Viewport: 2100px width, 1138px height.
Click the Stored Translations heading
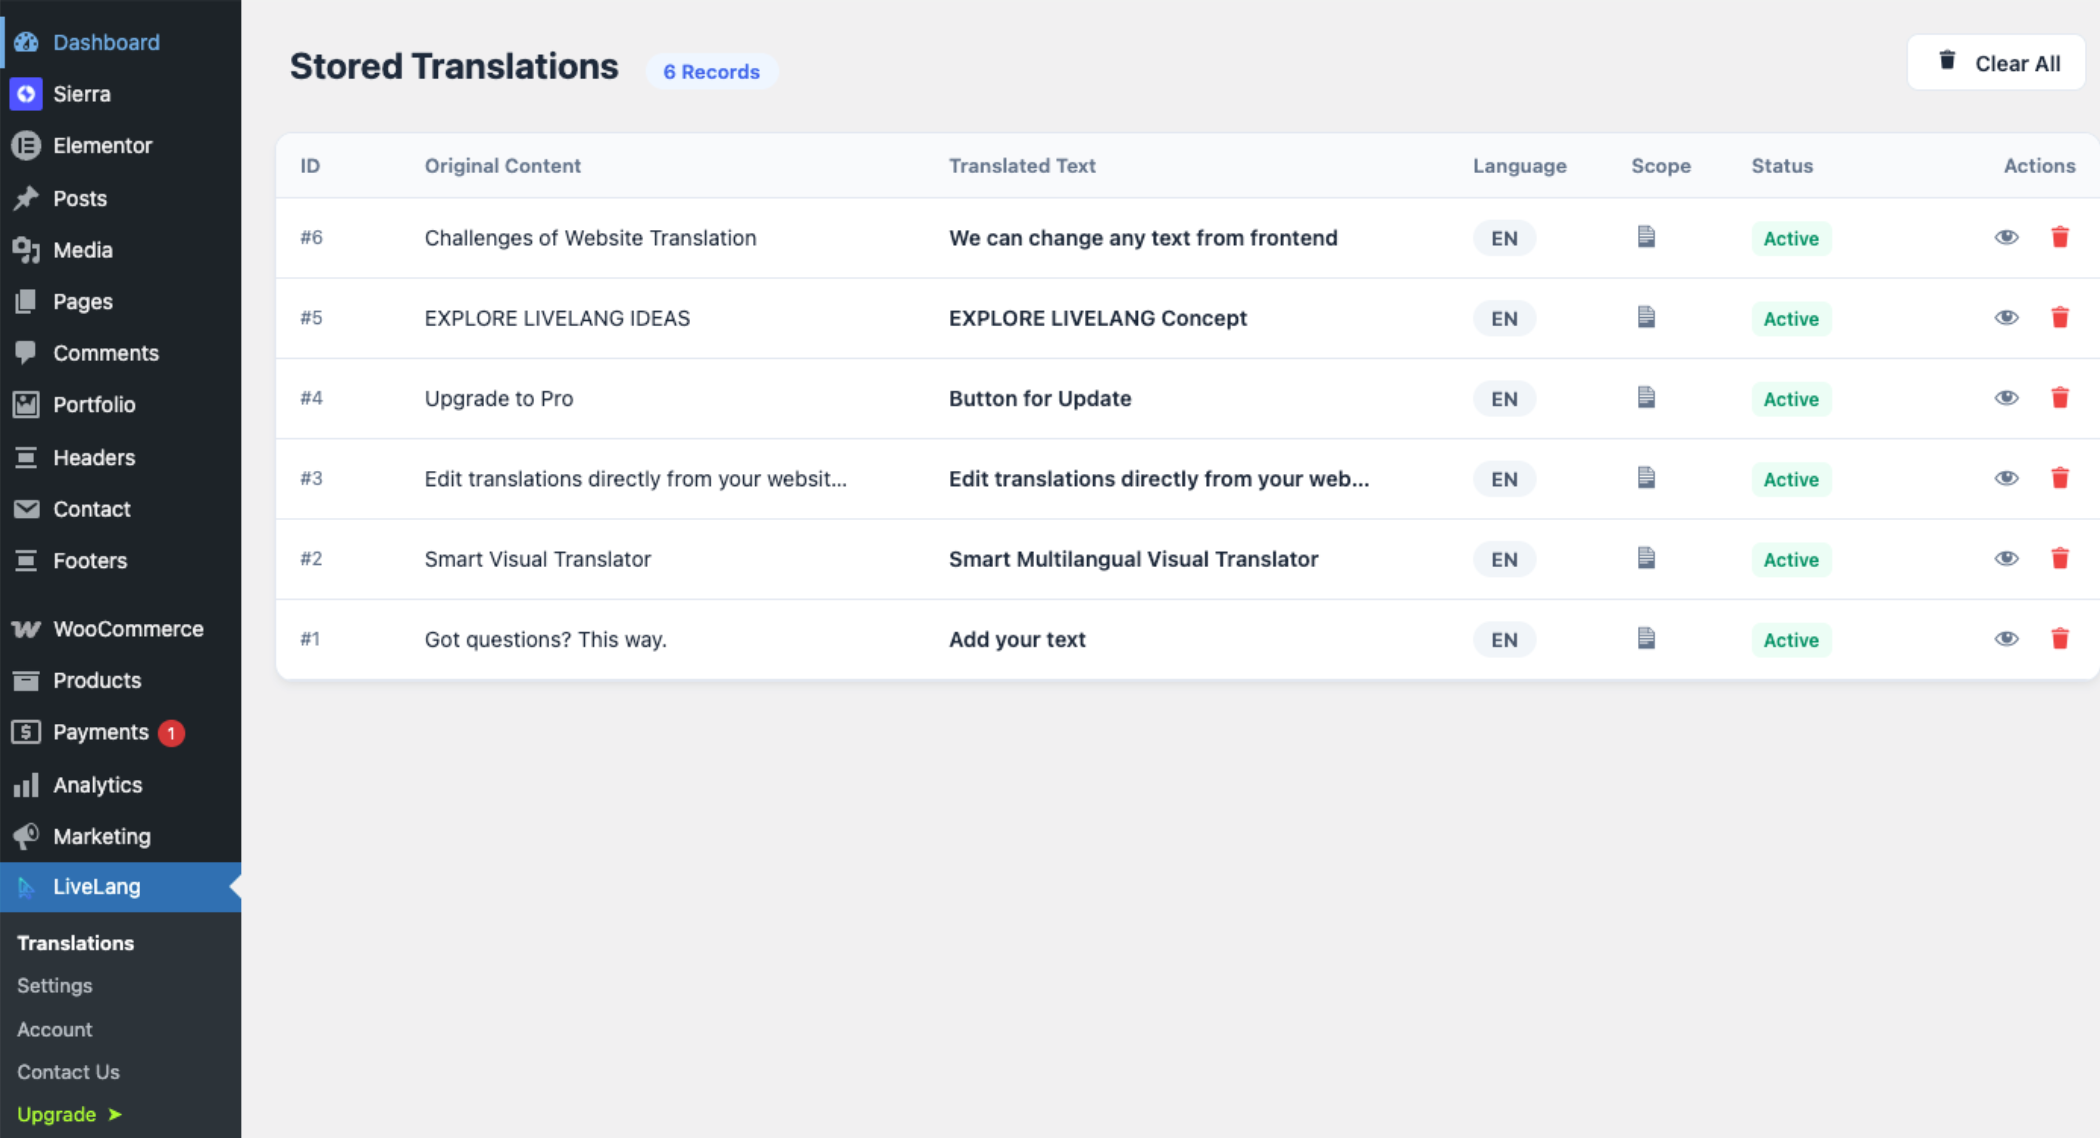[454, 66]
